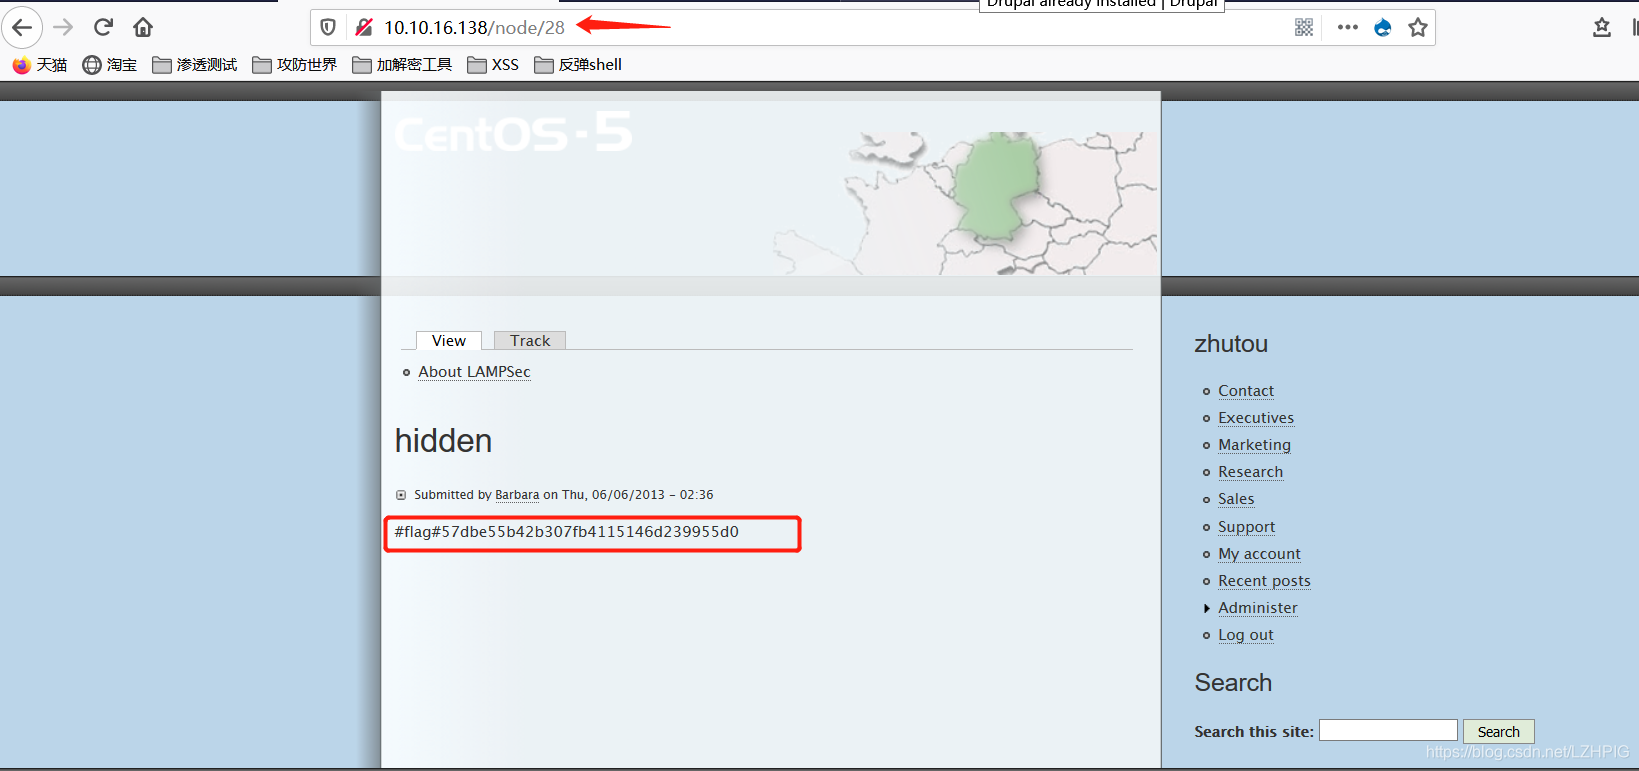The image size is (1639, 771).
Task: Reload the current page
Action: (x=103, y=27)
